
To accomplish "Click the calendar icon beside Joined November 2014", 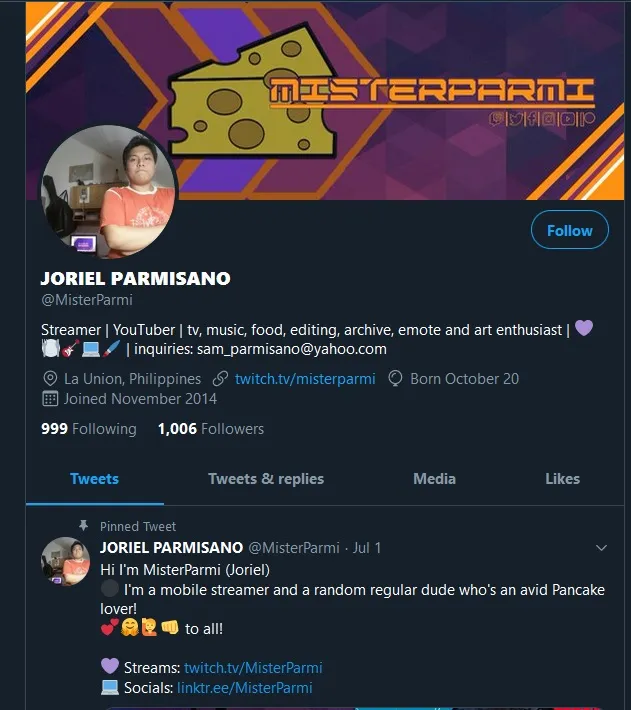I will [50, 398].
